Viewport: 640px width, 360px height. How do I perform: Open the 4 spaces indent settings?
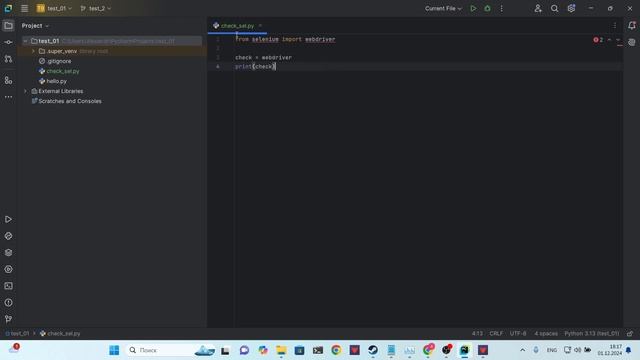point(546,333)
